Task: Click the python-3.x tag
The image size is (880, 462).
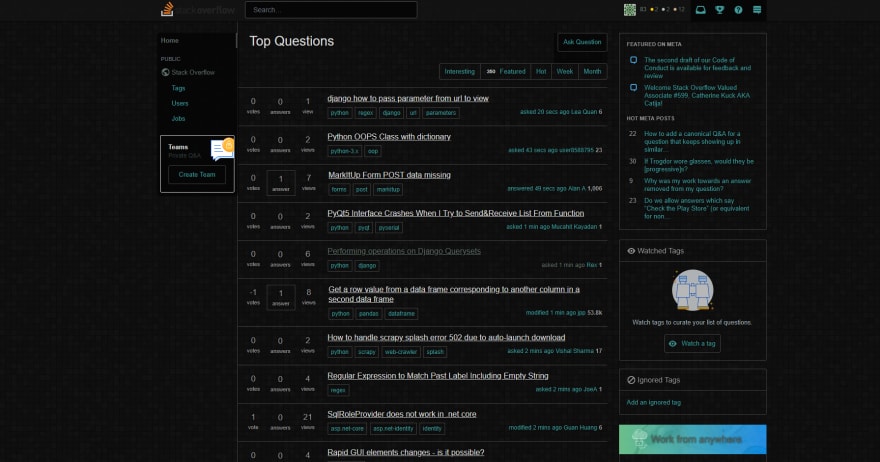Action: tap(345, 151)
